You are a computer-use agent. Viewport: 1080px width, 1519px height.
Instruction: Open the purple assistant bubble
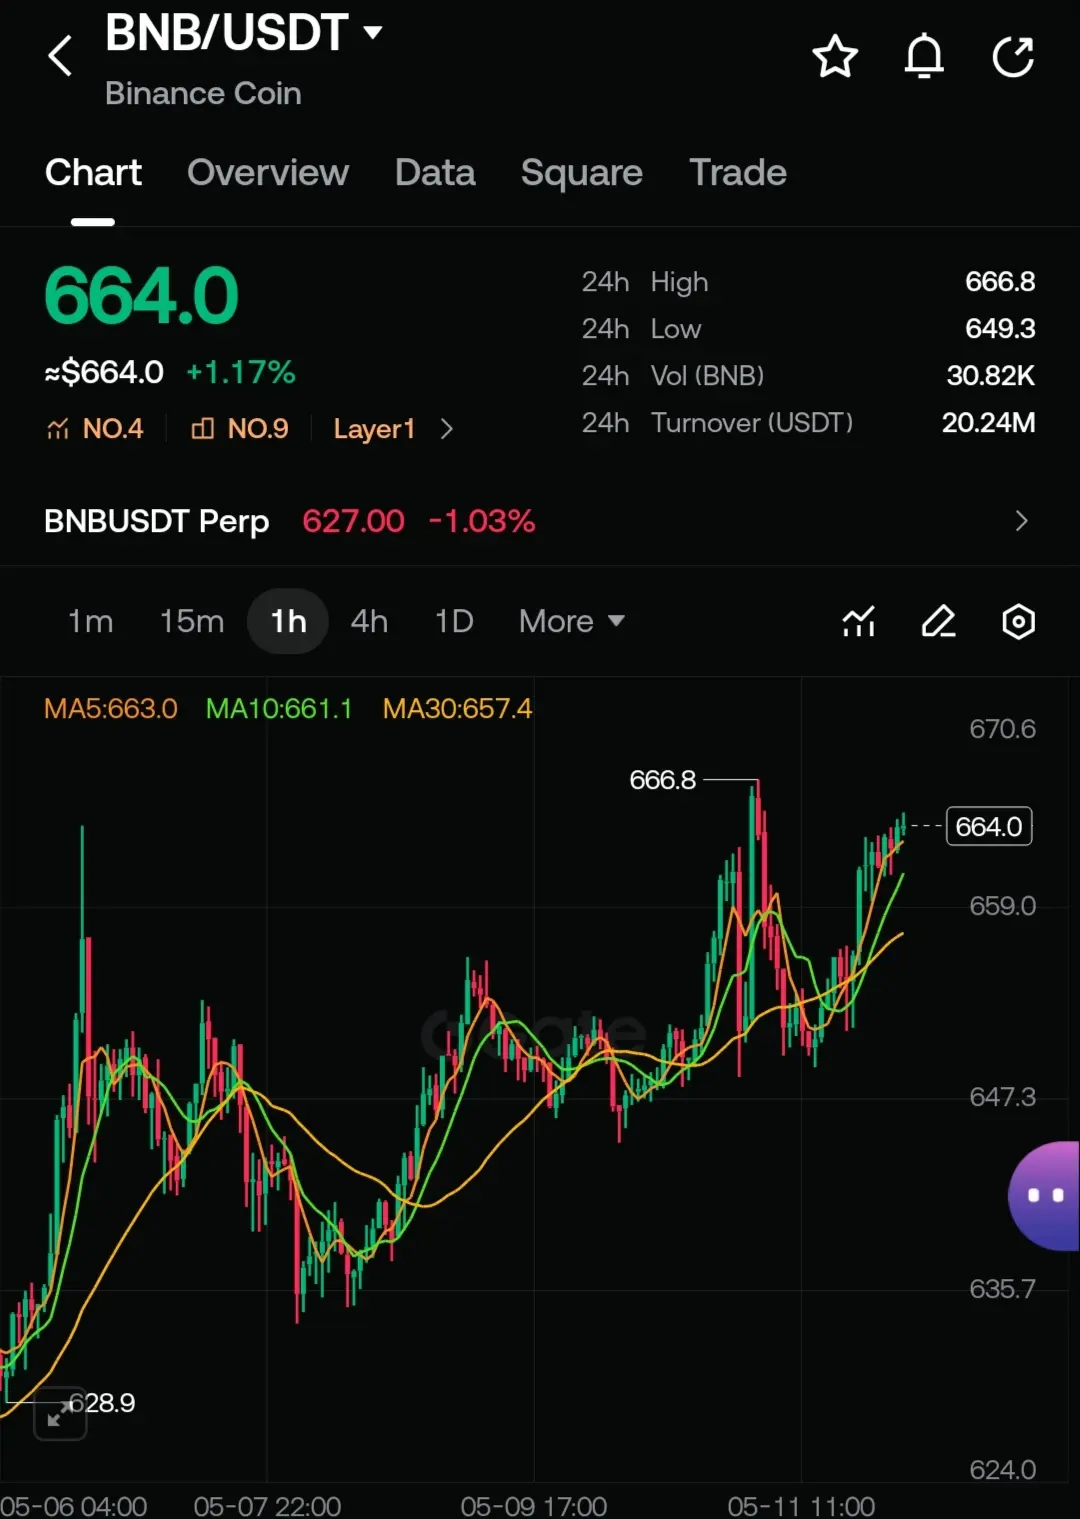(x=1044, y=1195)
